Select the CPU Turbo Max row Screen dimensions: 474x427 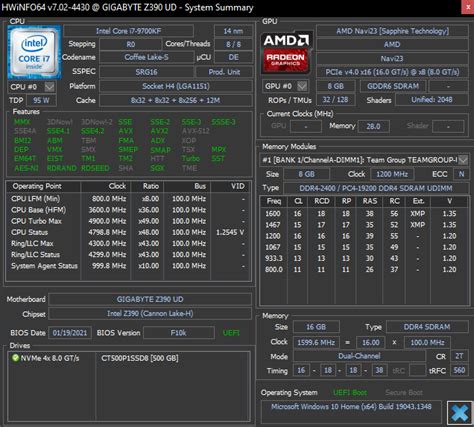(128, 221)
